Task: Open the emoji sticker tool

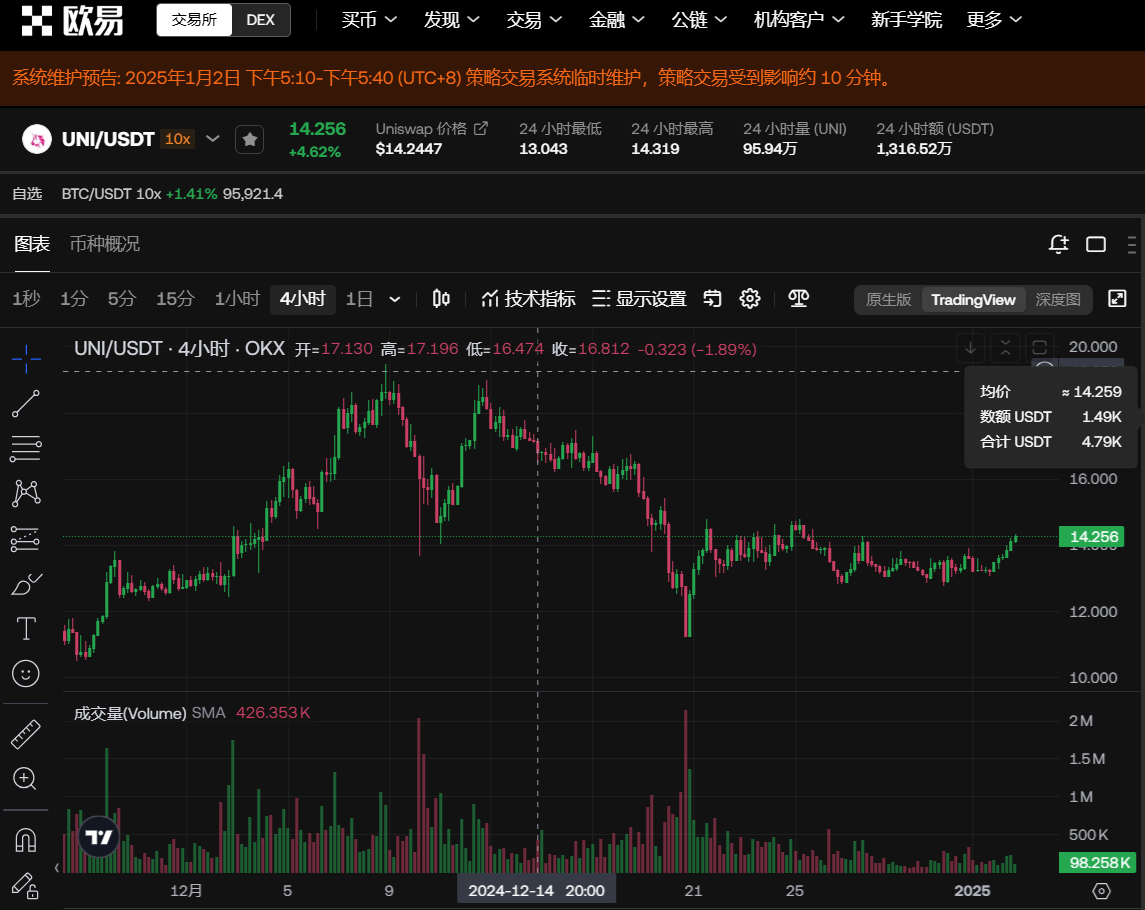Action: [x=26, y=674]
